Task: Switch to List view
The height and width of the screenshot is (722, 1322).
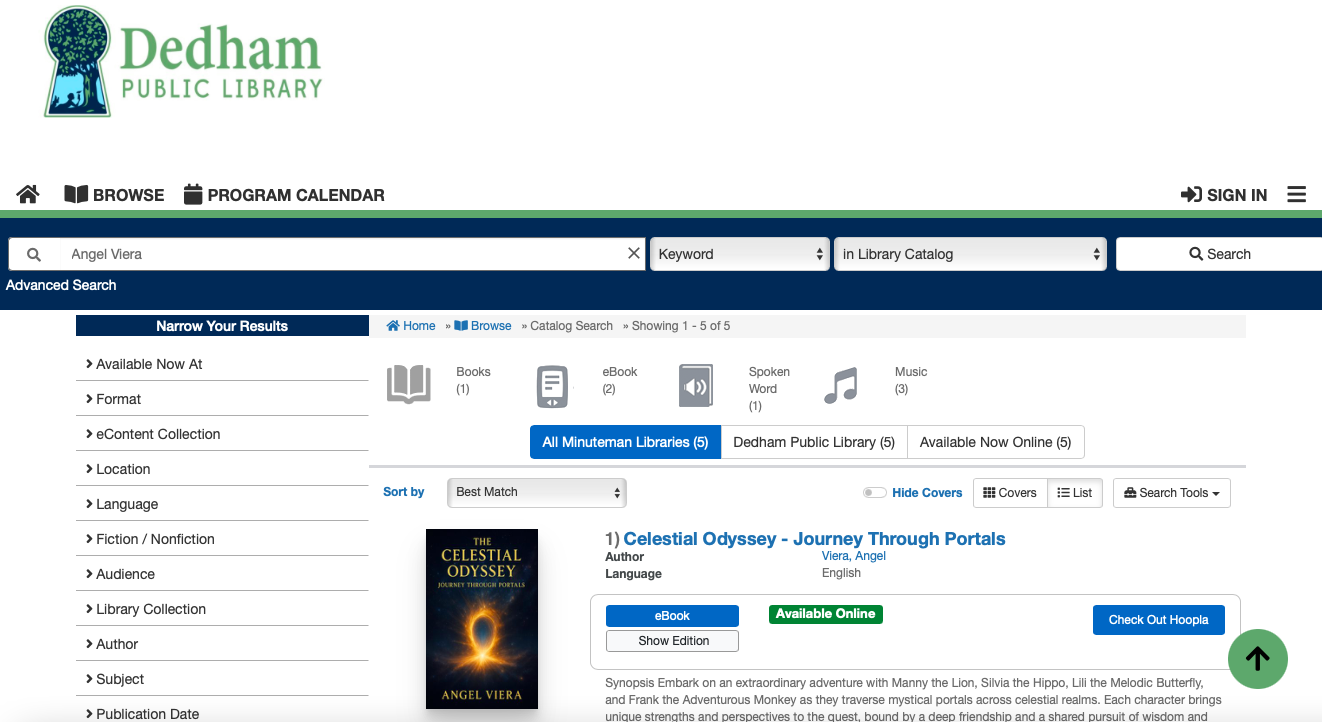Action: pyautogui.click(x=1075, y=493)
